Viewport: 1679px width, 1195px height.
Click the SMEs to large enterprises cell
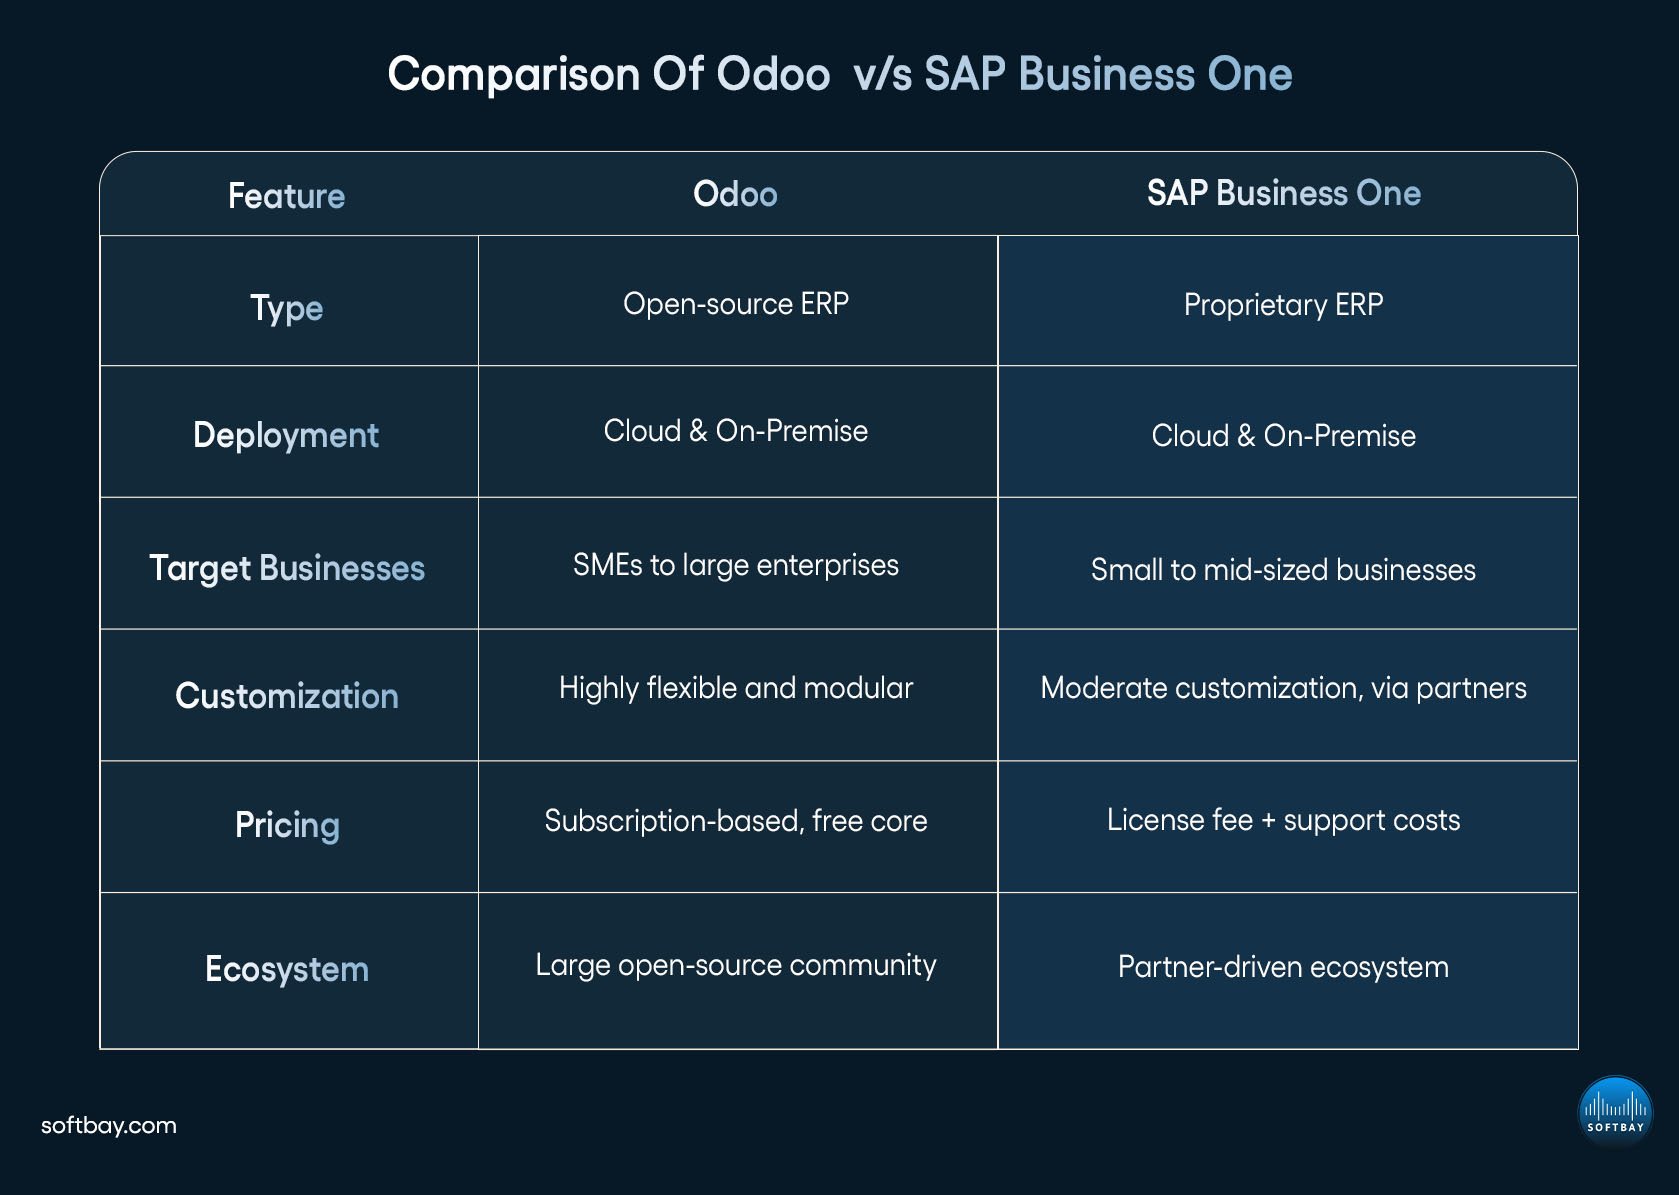tap(736, 565)
